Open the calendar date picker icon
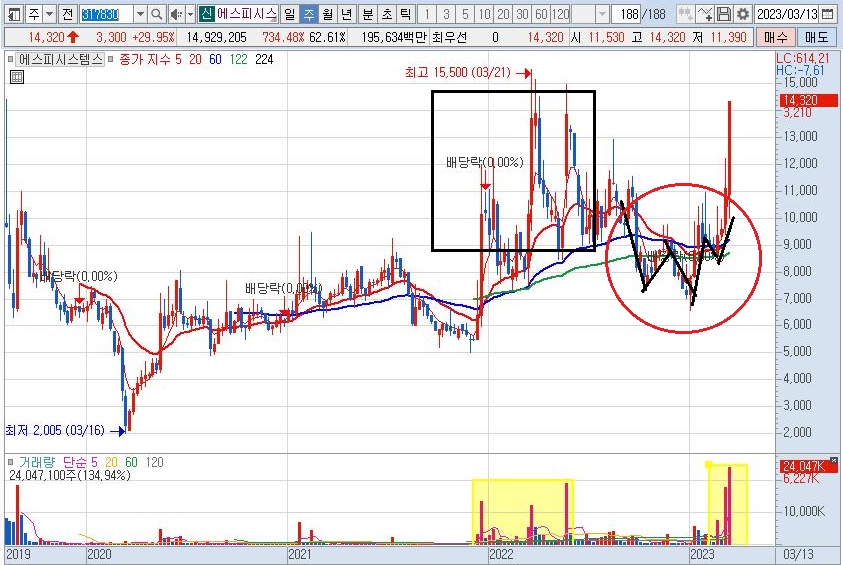 pos(828,14)
